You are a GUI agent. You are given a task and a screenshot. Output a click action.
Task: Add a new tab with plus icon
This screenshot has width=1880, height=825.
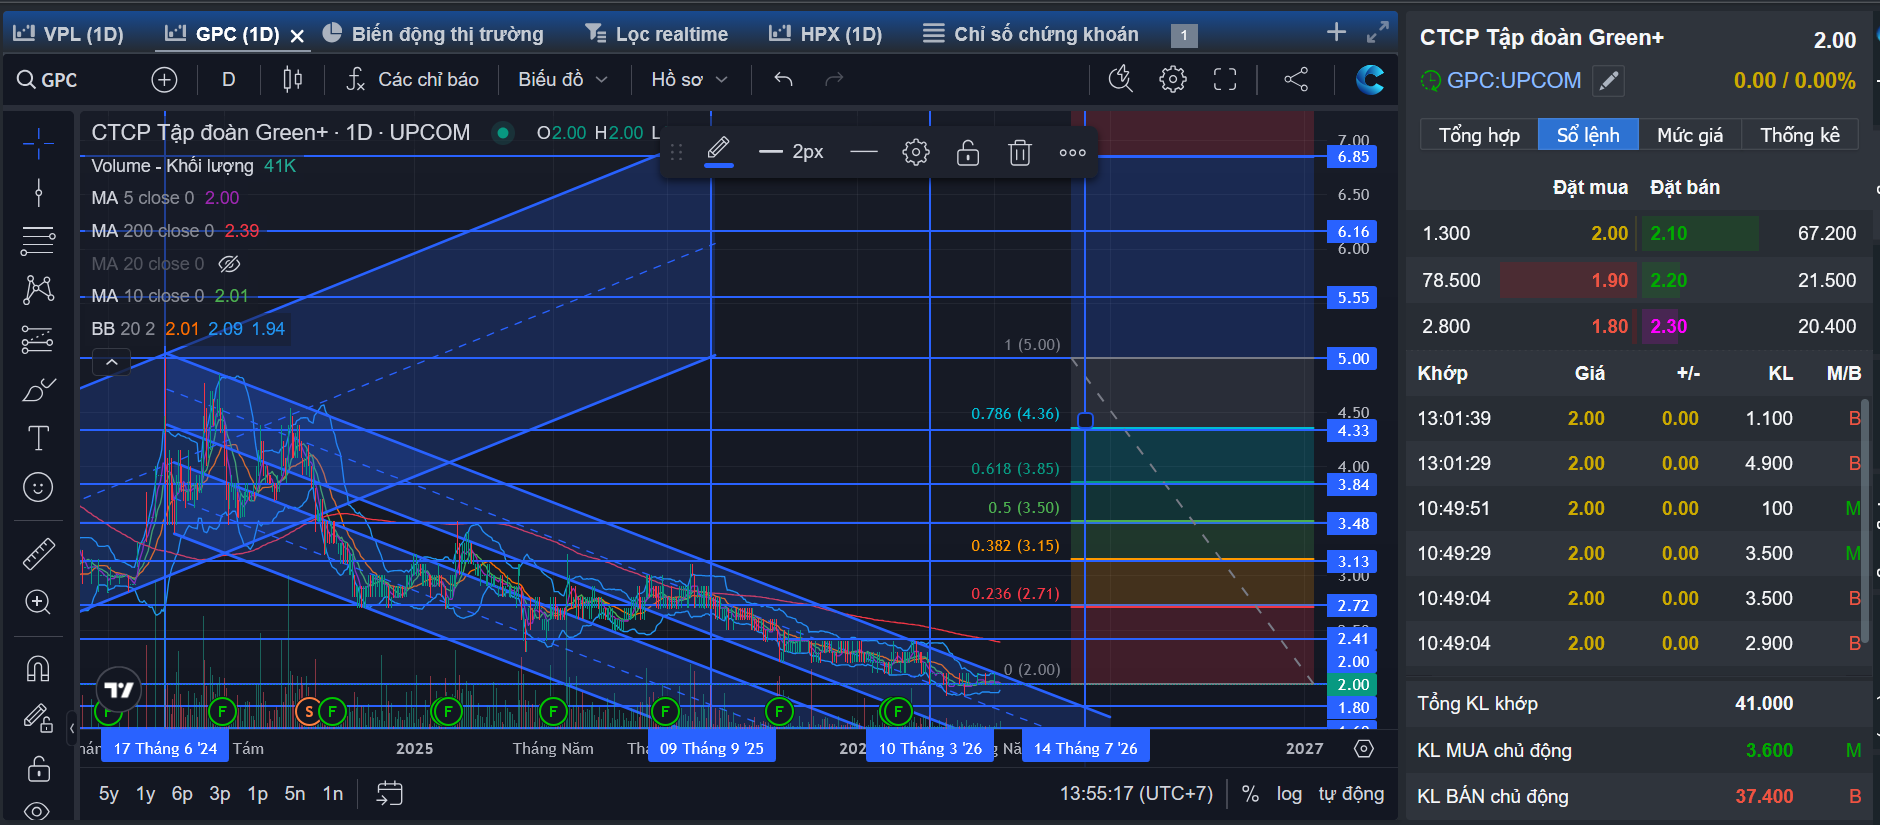click(1336, 32)
